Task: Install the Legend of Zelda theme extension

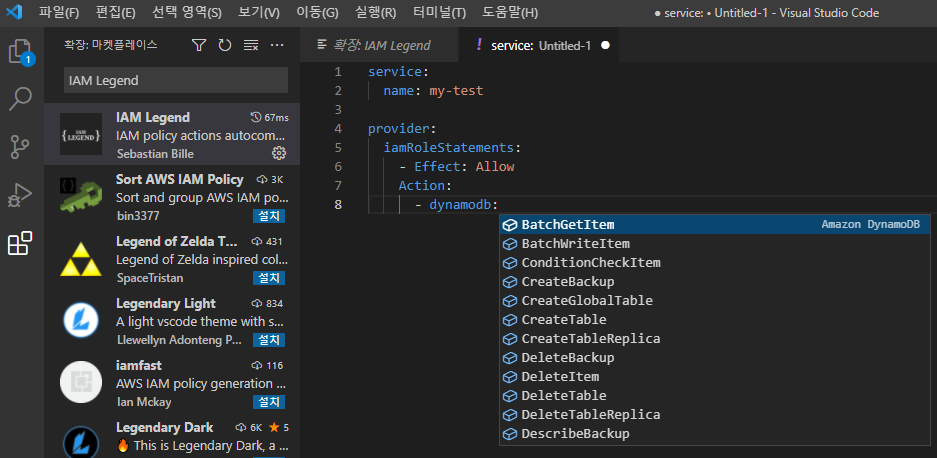Action: point(269,278)
